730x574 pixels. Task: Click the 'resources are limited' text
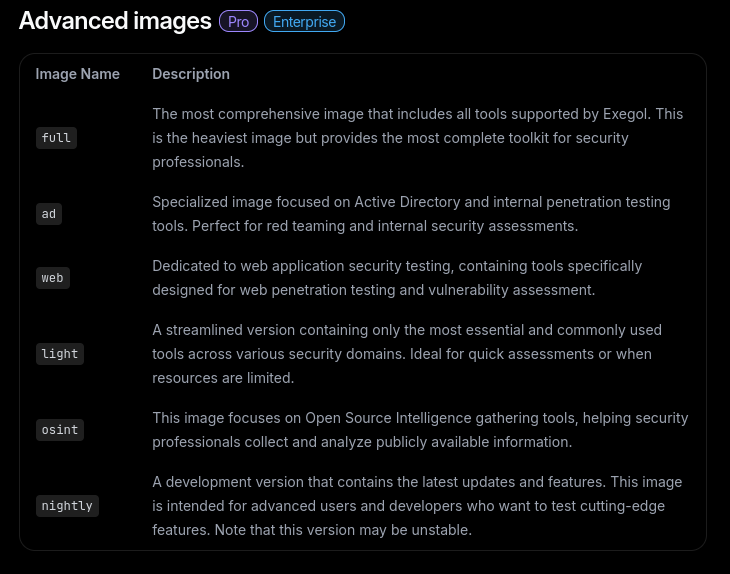(223, 378)
